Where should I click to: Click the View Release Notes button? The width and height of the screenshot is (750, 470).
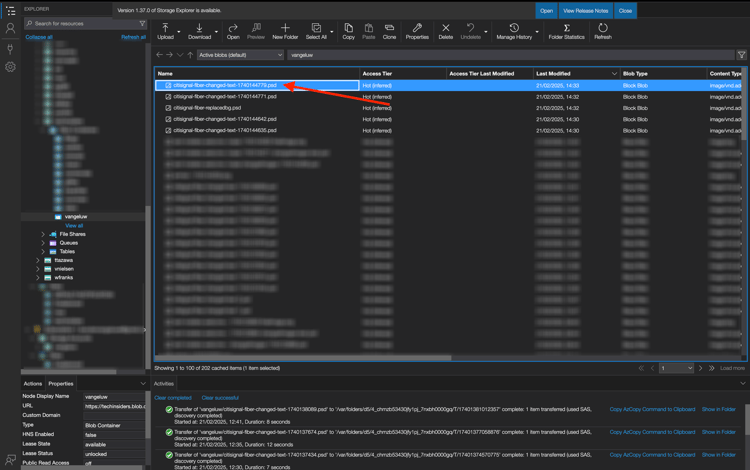coord(585,11)
